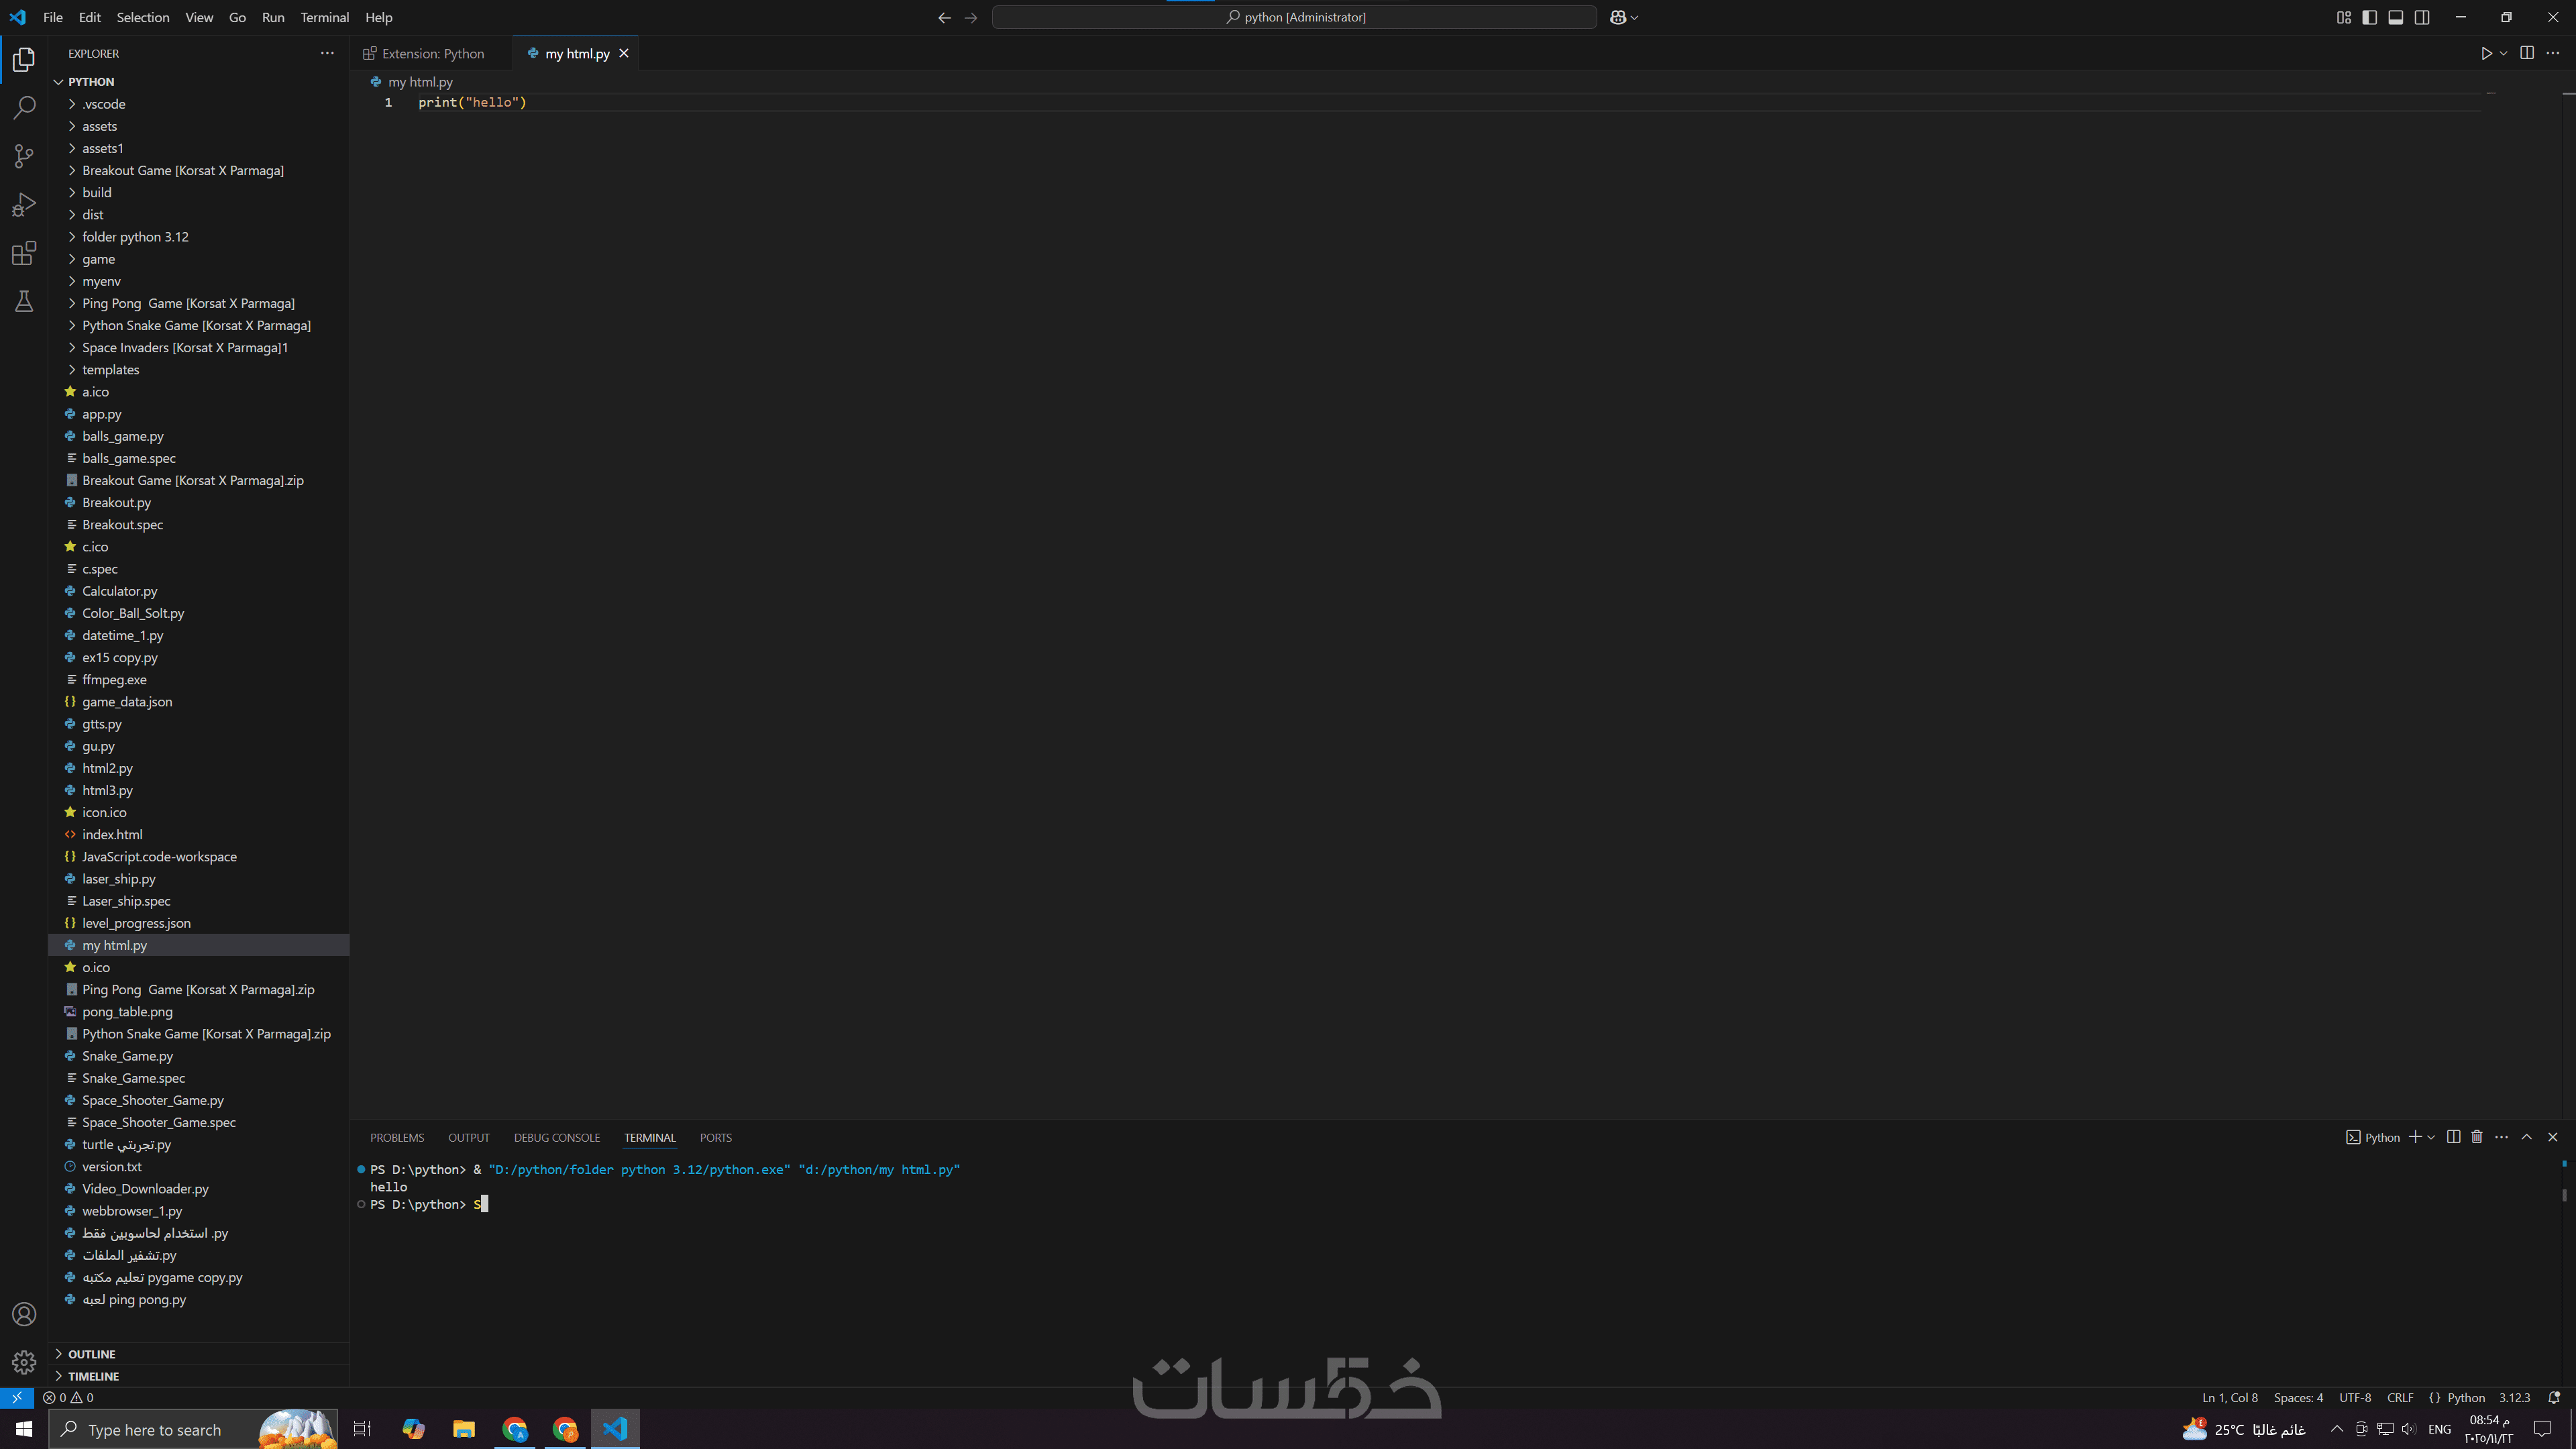Screen dimensions: 2576x1449
Task: Toggle primary side bar layout button
Action: 2369,17
